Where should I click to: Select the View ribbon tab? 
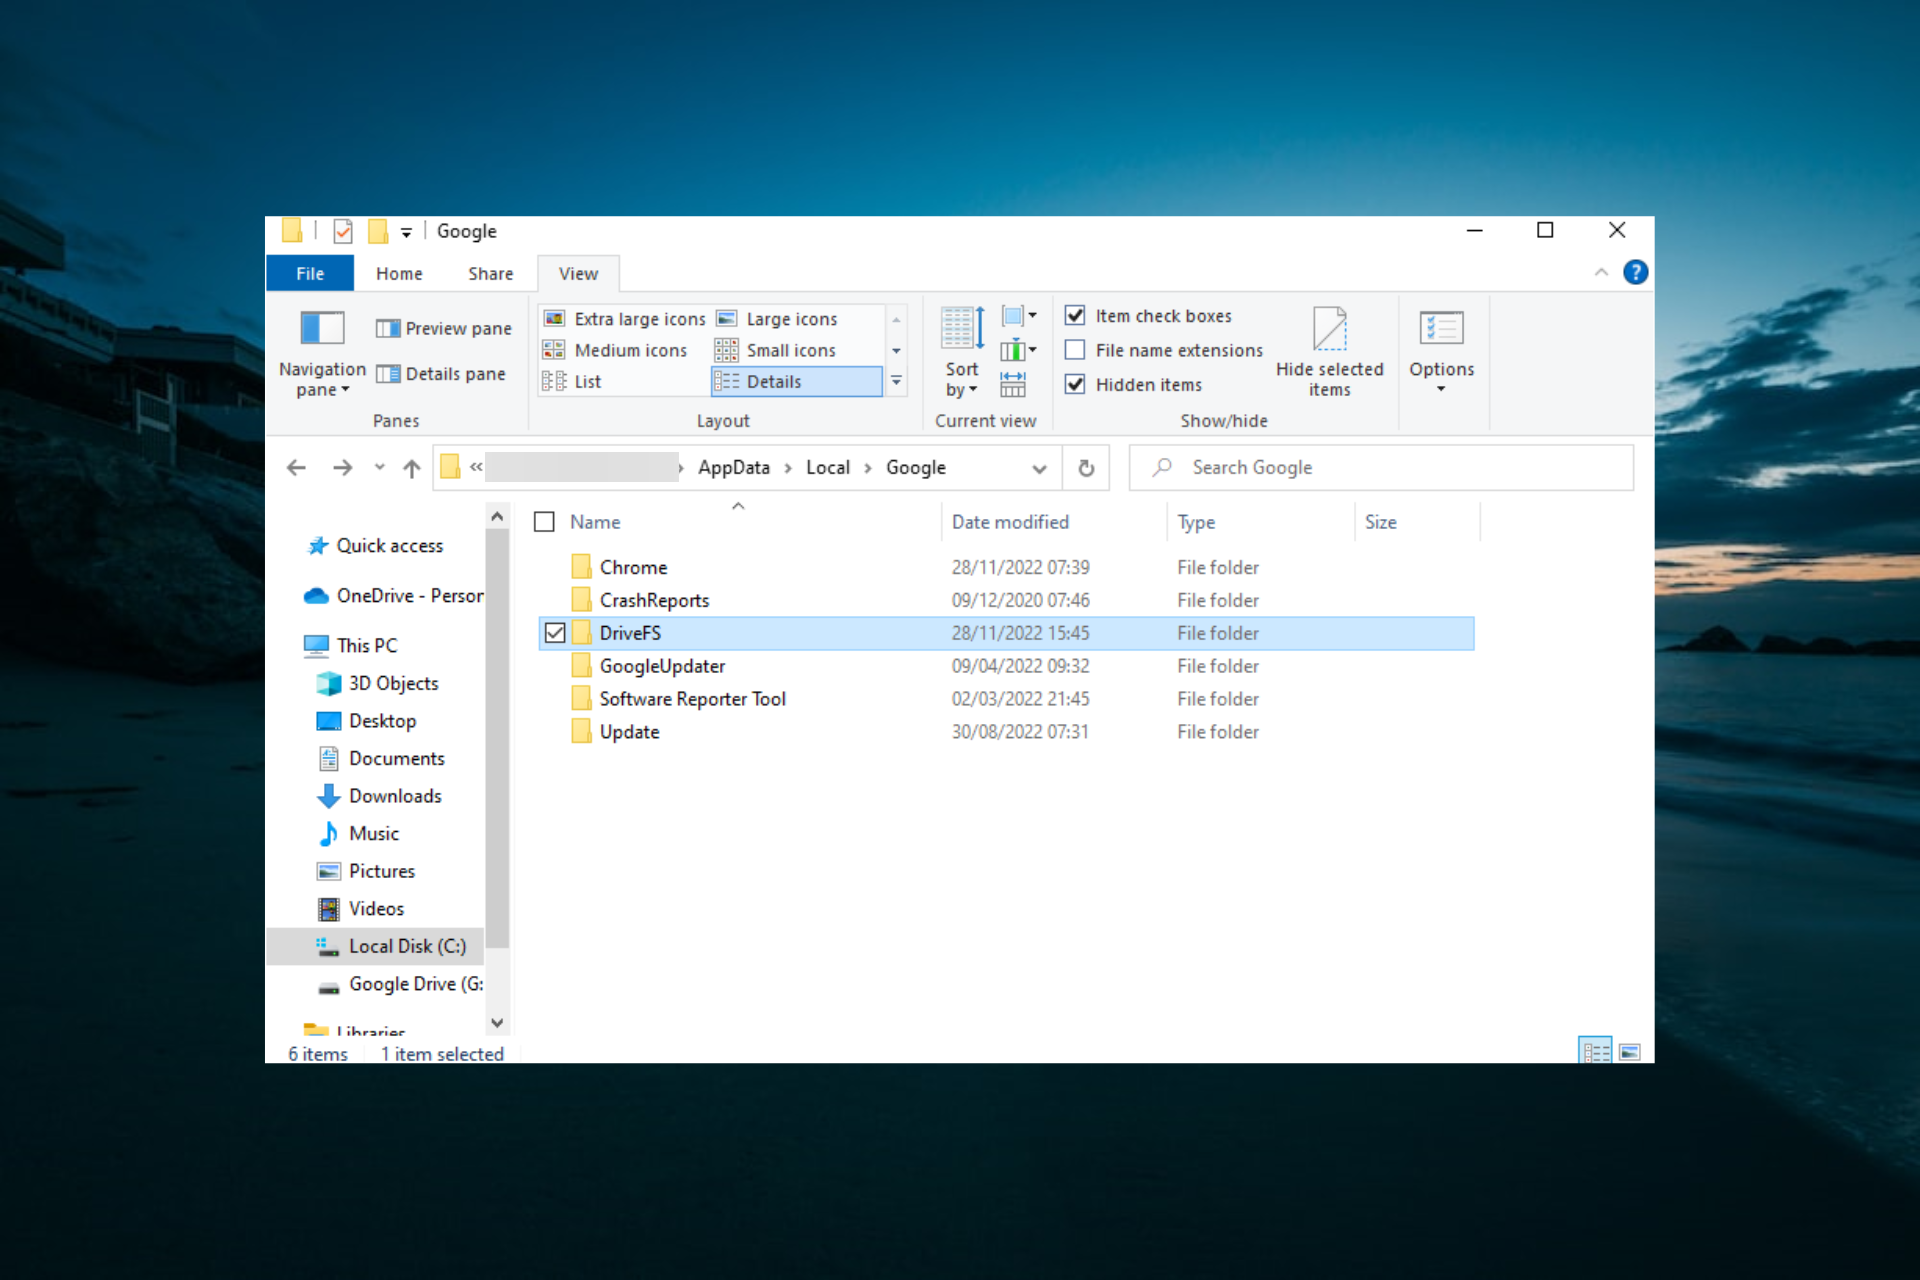pos(578,274)
